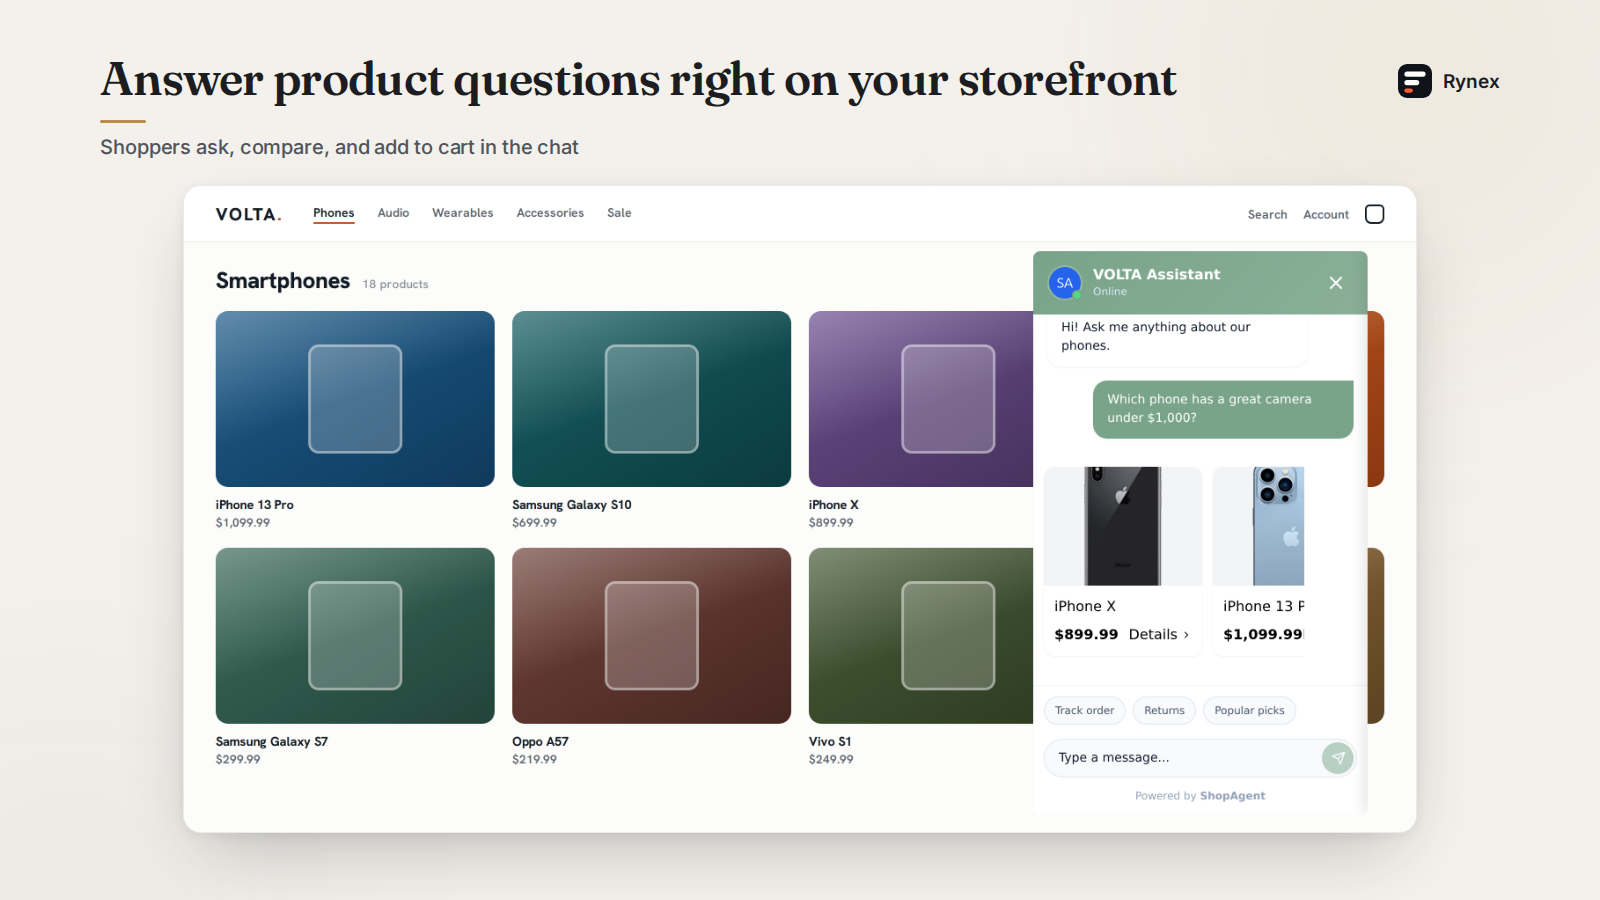Click the Vivo S1 product name
Screen dimensions: 1600x900
click(830, 742)
